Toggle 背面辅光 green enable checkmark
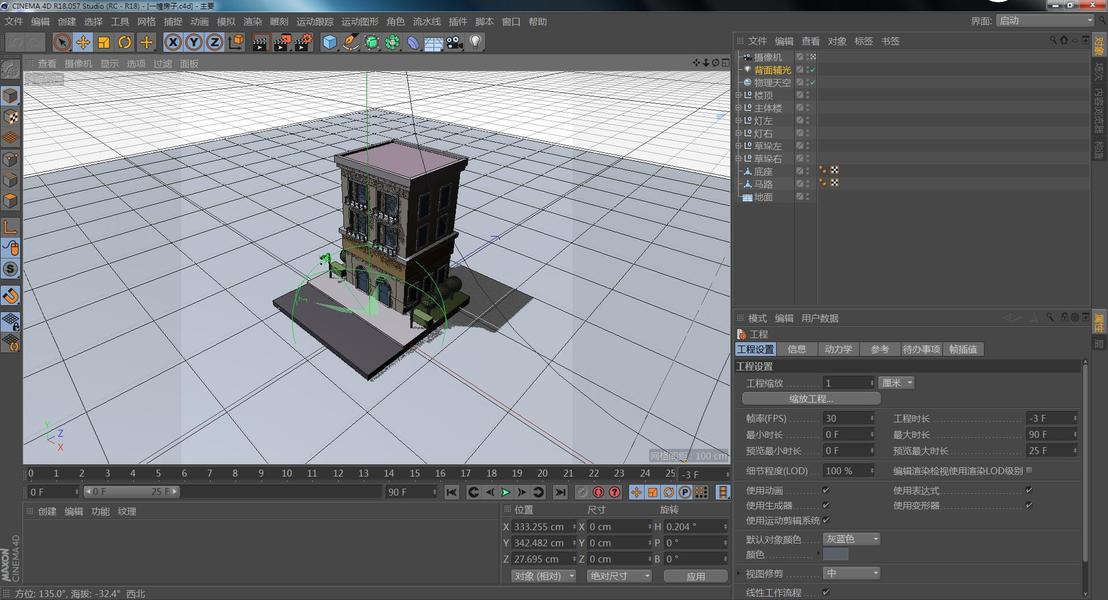The height and width of the screenshot is (600, 1108). (813, 70)
